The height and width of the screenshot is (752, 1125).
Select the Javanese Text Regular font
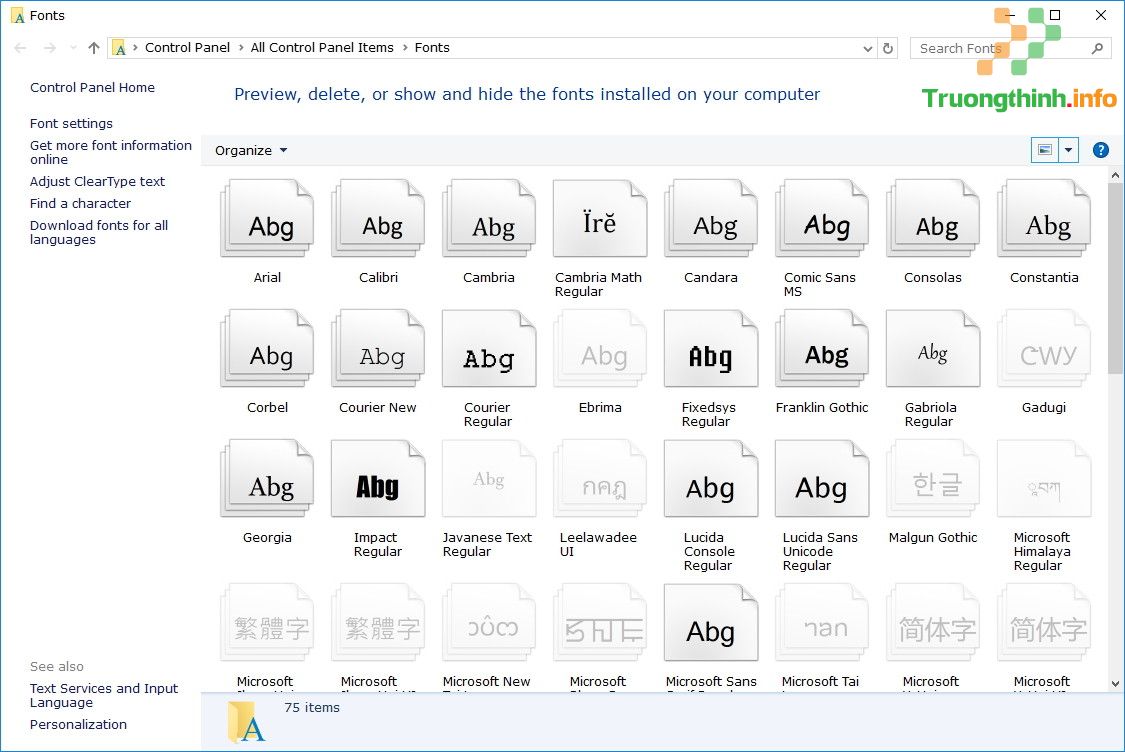(489, 479)
